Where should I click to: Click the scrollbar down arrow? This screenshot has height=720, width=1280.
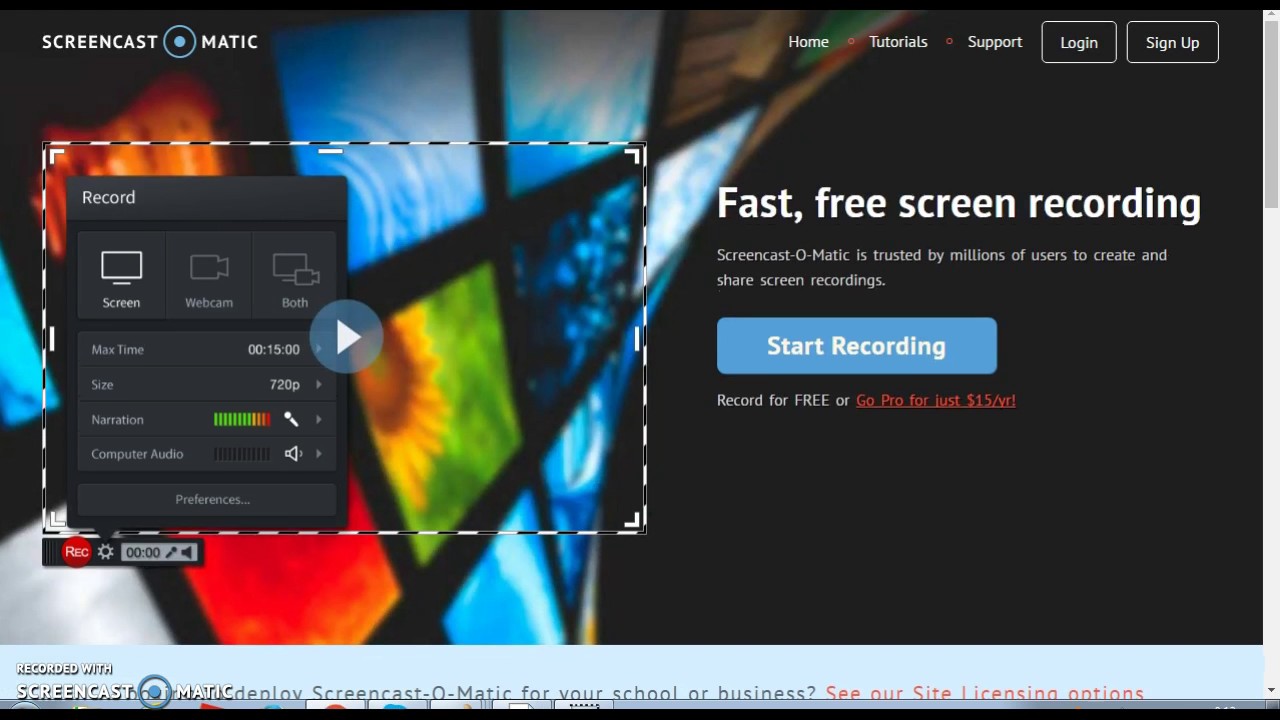[1271, 690]
